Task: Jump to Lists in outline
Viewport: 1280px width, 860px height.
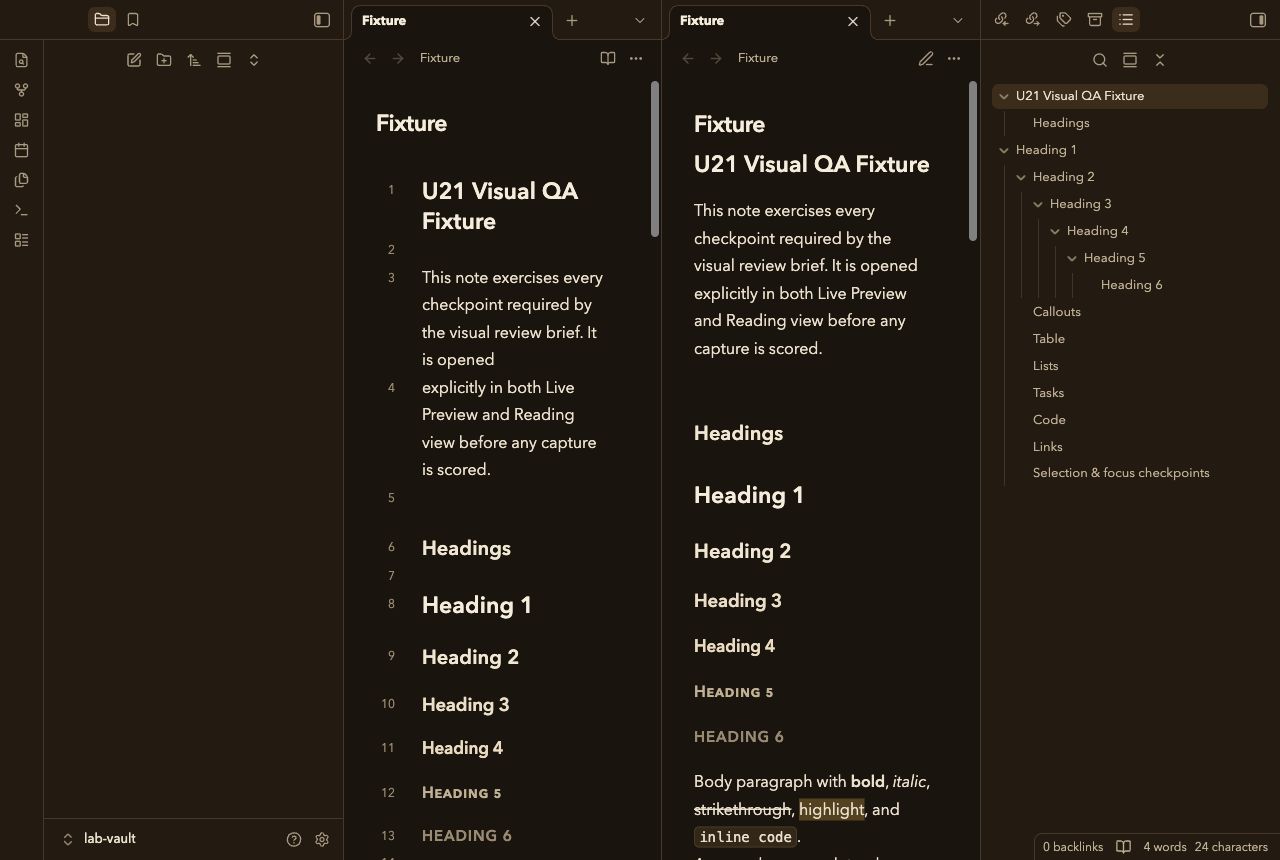Action: click(1046, 366)
